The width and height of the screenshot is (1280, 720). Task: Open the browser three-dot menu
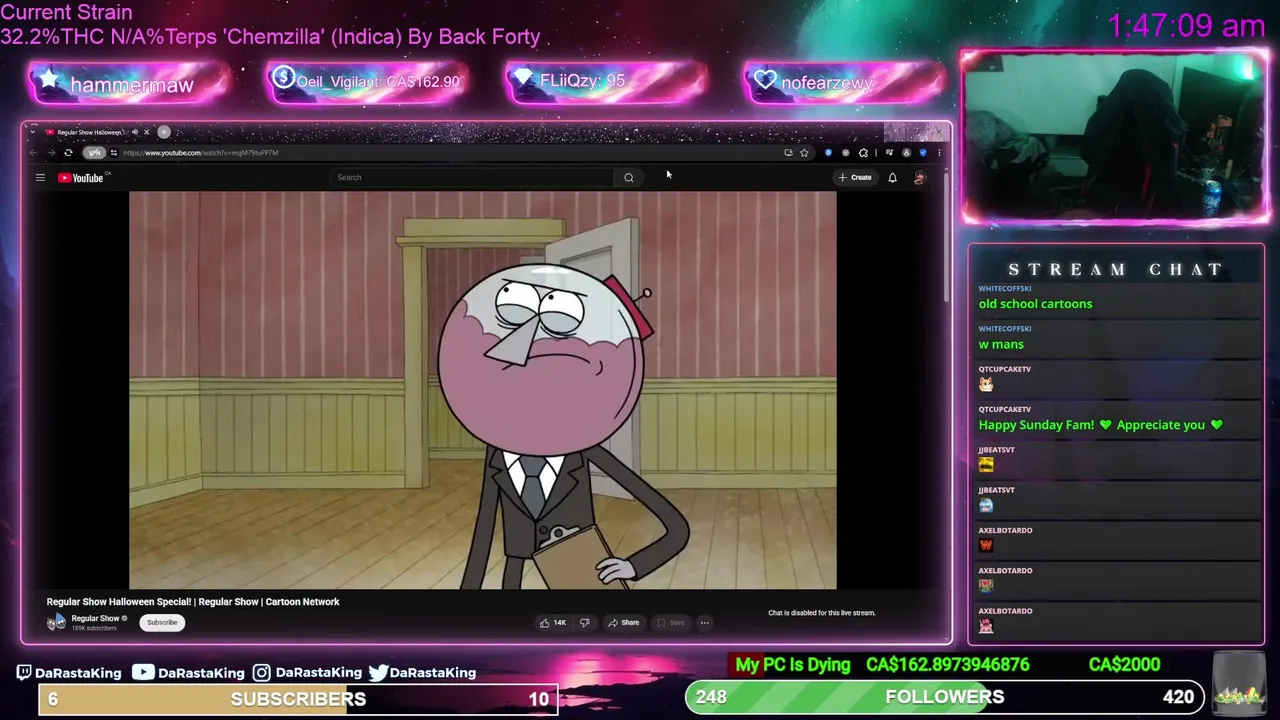pyautogui.click(x=939, y=153)
